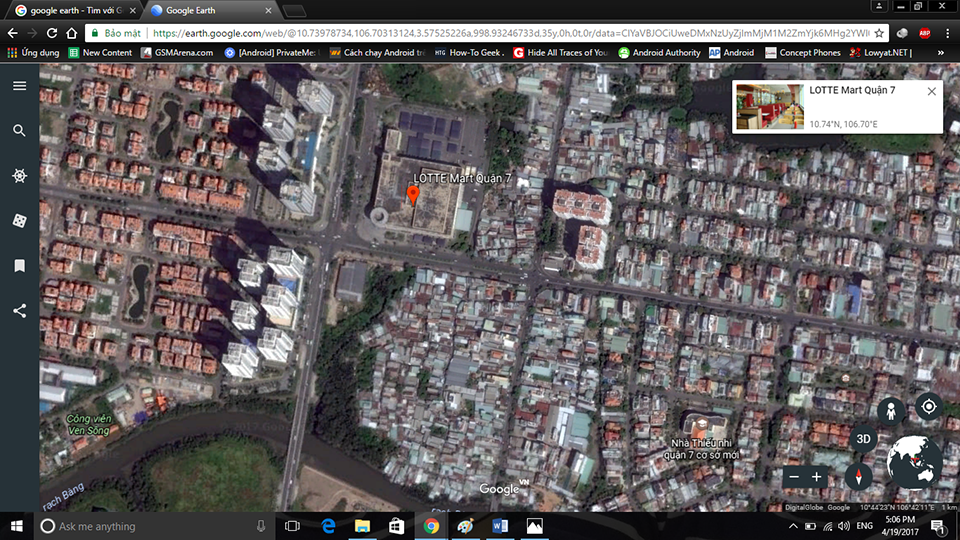Open File Explorer from taskbar

pos(362,526)
